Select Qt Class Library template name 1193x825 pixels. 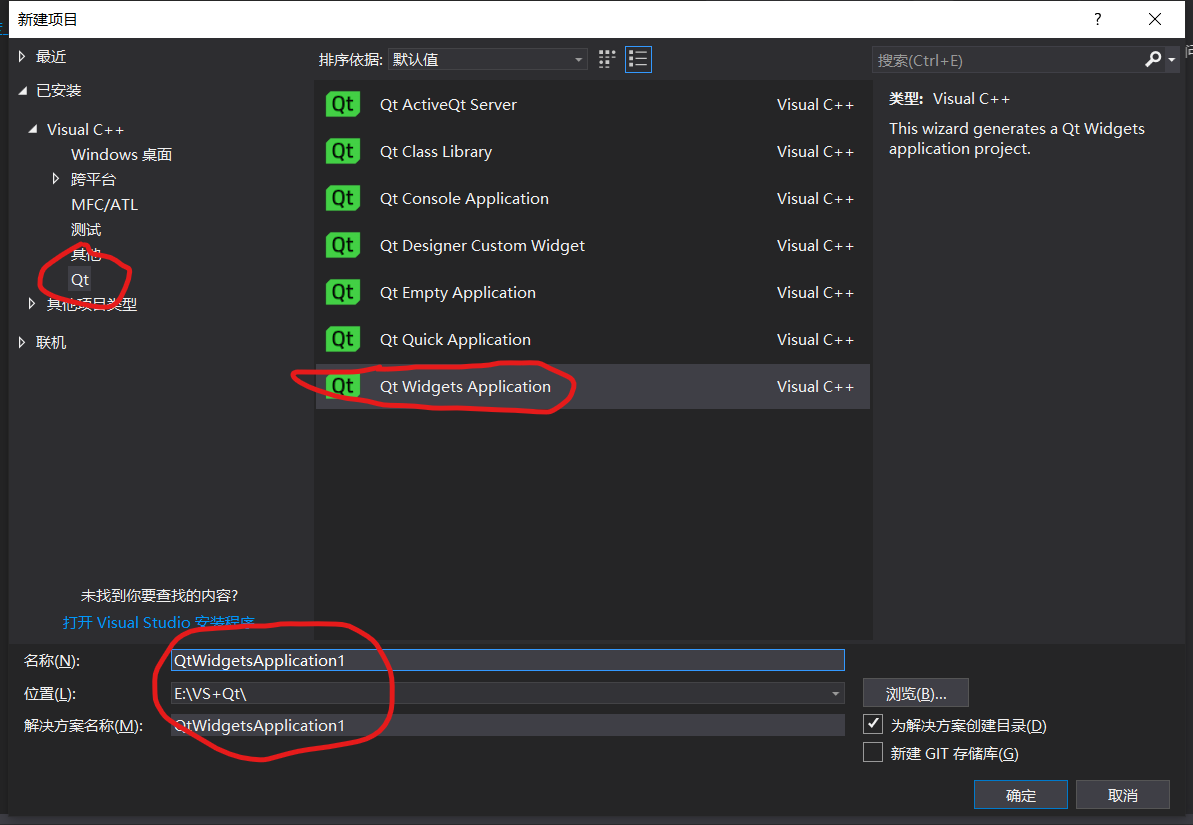pos(436,151)
